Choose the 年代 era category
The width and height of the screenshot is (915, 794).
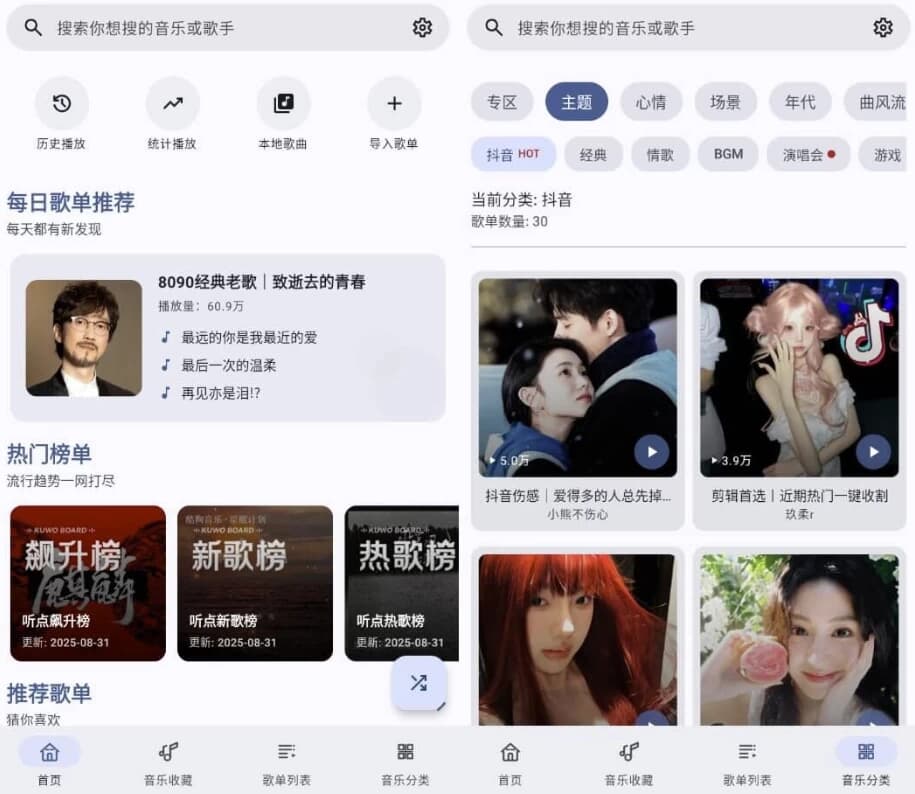799,102
